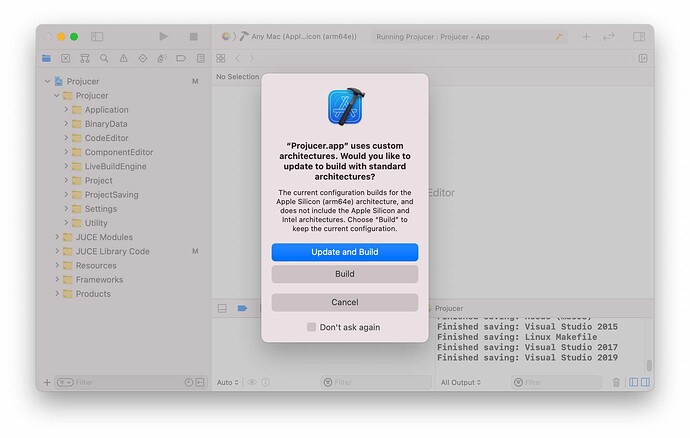Open the Debug navigator icon
Image resolution: width=690 pixels, height=438 pixels.
tap(162, 58)
